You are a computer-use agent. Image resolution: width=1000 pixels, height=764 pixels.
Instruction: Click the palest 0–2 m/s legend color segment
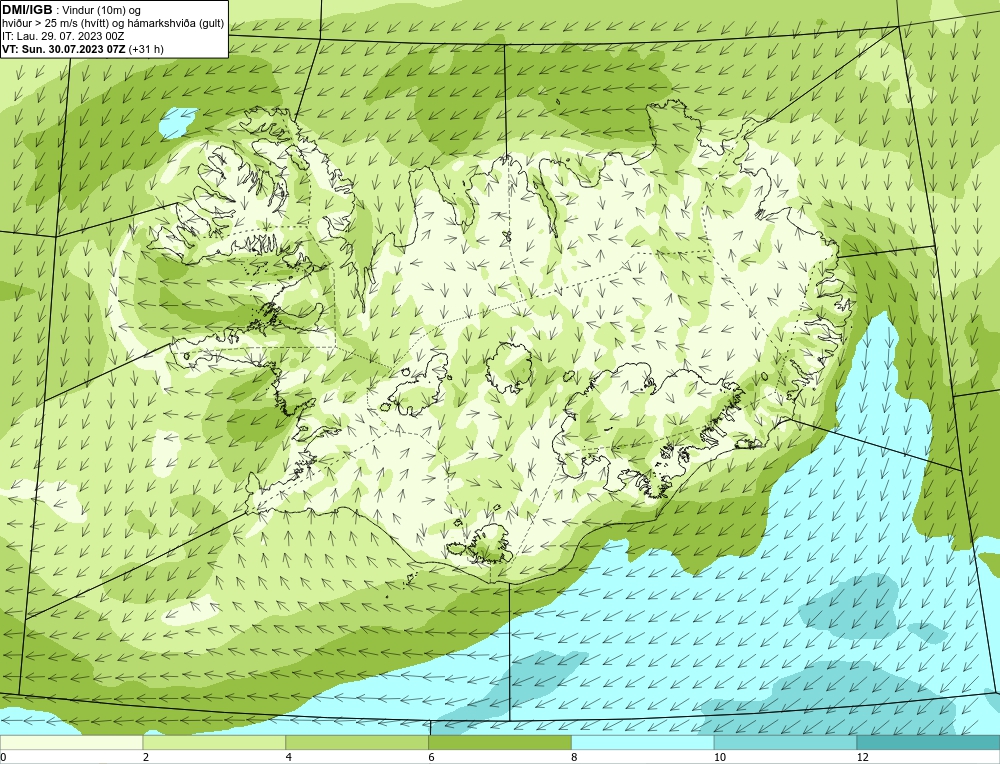71,742
